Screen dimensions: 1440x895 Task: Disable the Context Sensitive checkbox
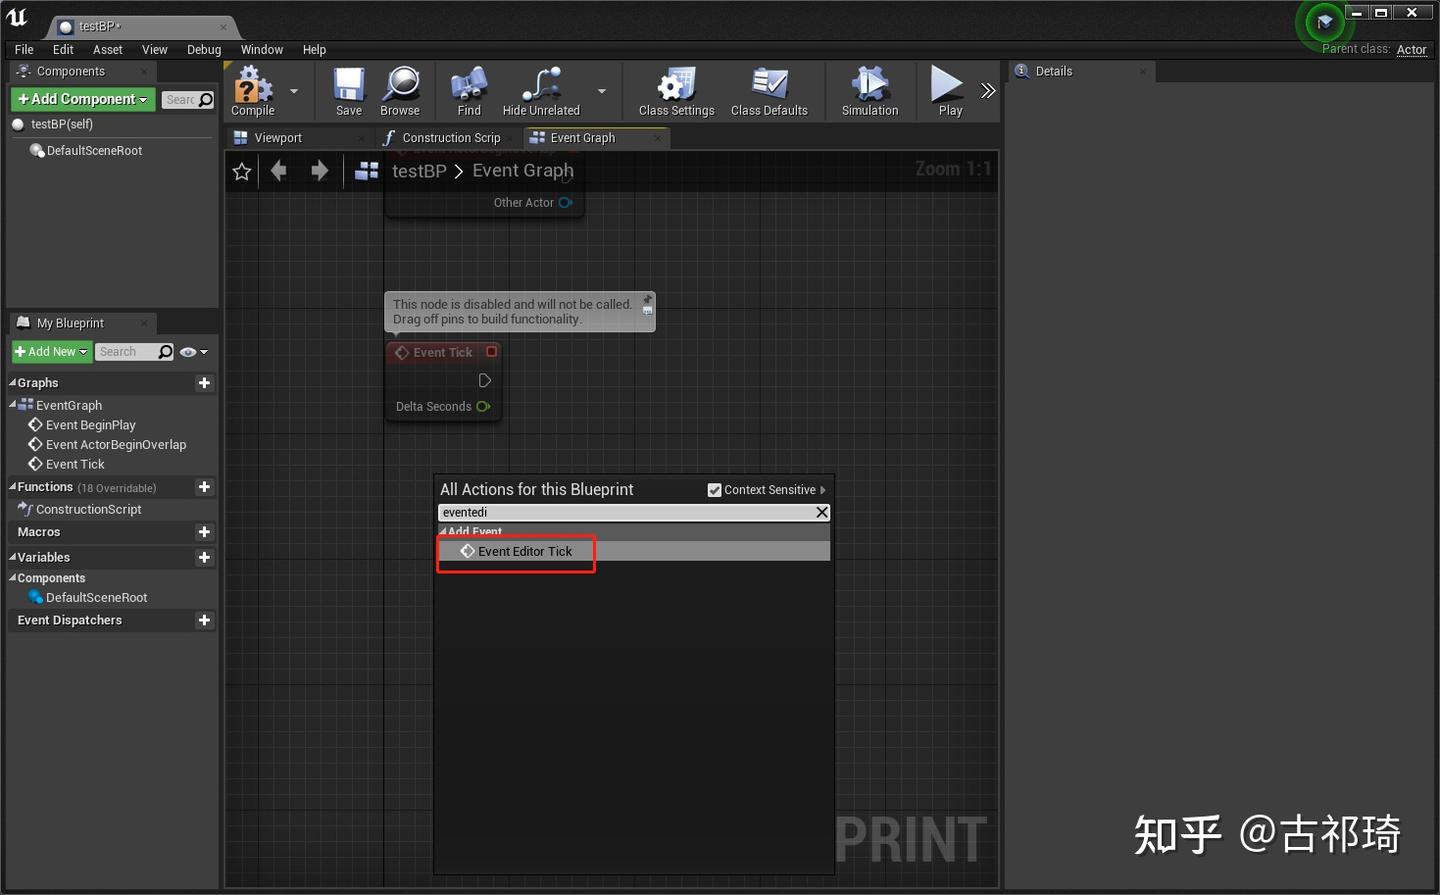click(x=714, y=490)
